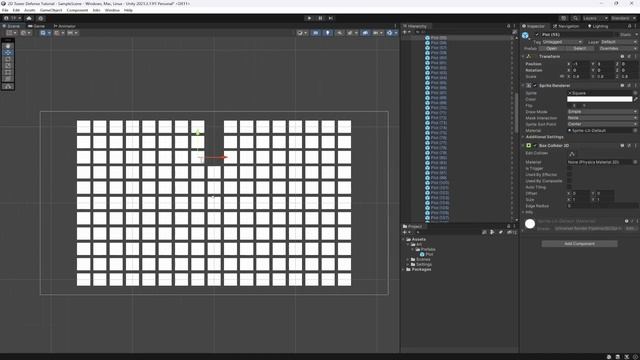Image resolution: width=640 pixels, height=360 pixels.
Task: Open the Sprite object picker circle
Action: tap(636, 93)
